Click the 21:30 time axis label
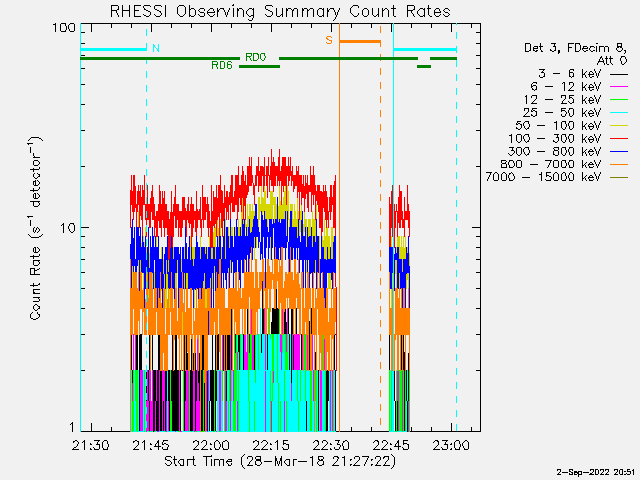 tap(91, 445)
